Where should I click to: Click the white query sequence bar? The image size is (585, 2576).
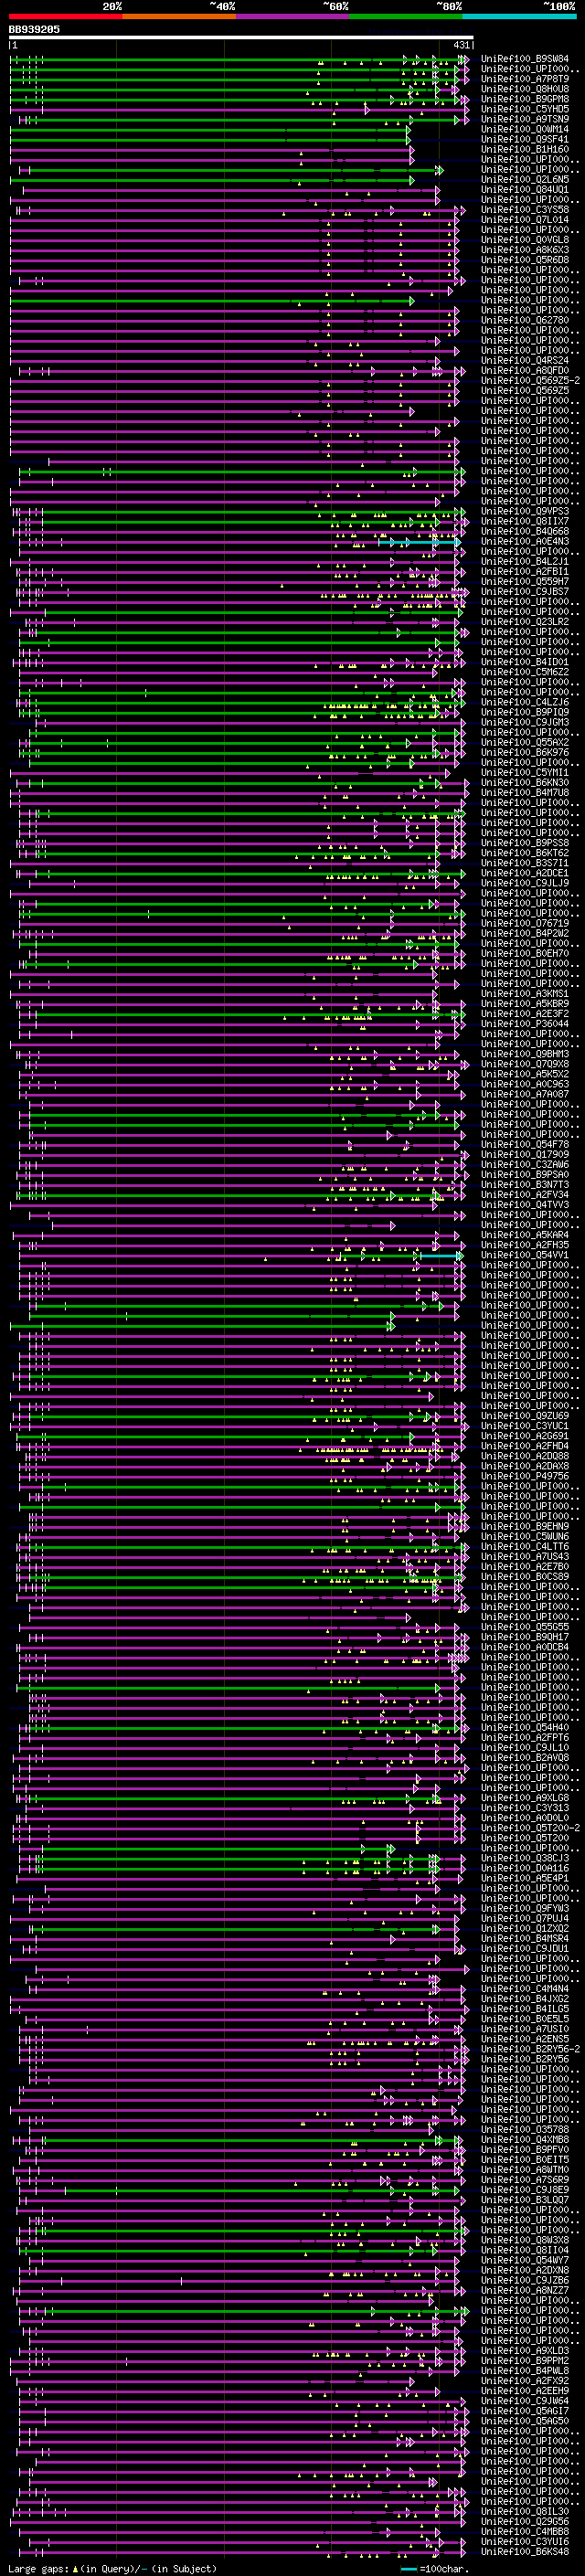(241, 38)
